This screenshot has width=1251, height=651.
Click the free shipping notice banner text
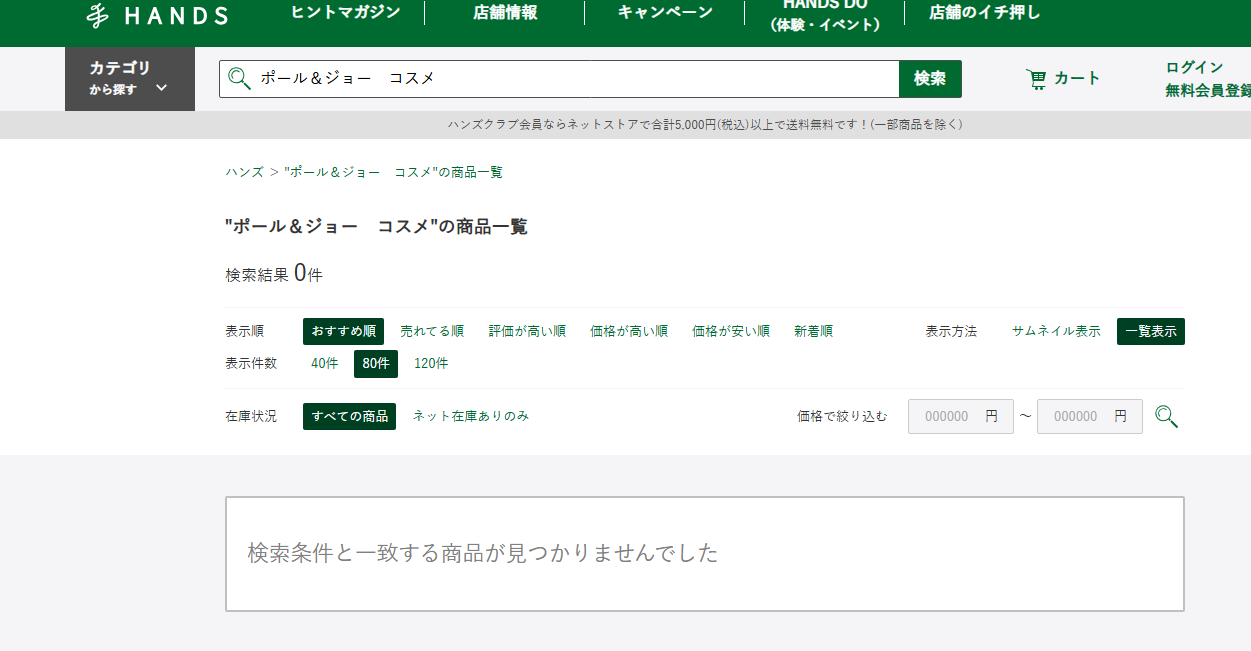click(x=705, y=124)
